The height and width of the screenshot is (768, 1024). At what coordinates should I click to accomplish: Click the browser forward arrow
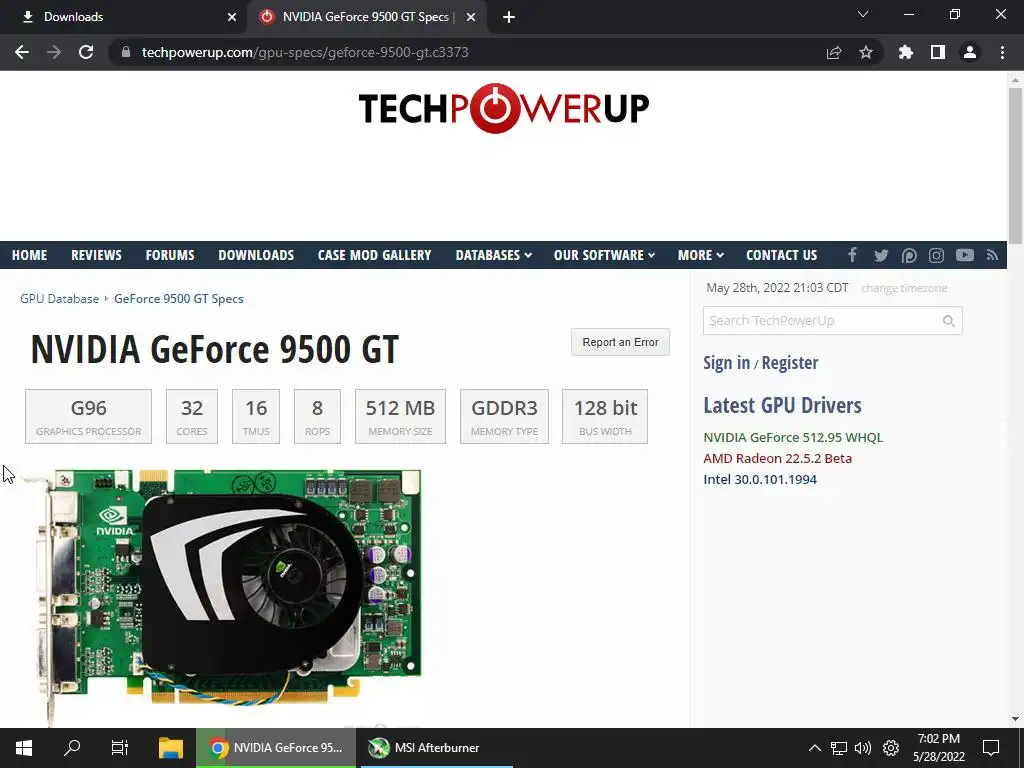(x=54, y=52)
